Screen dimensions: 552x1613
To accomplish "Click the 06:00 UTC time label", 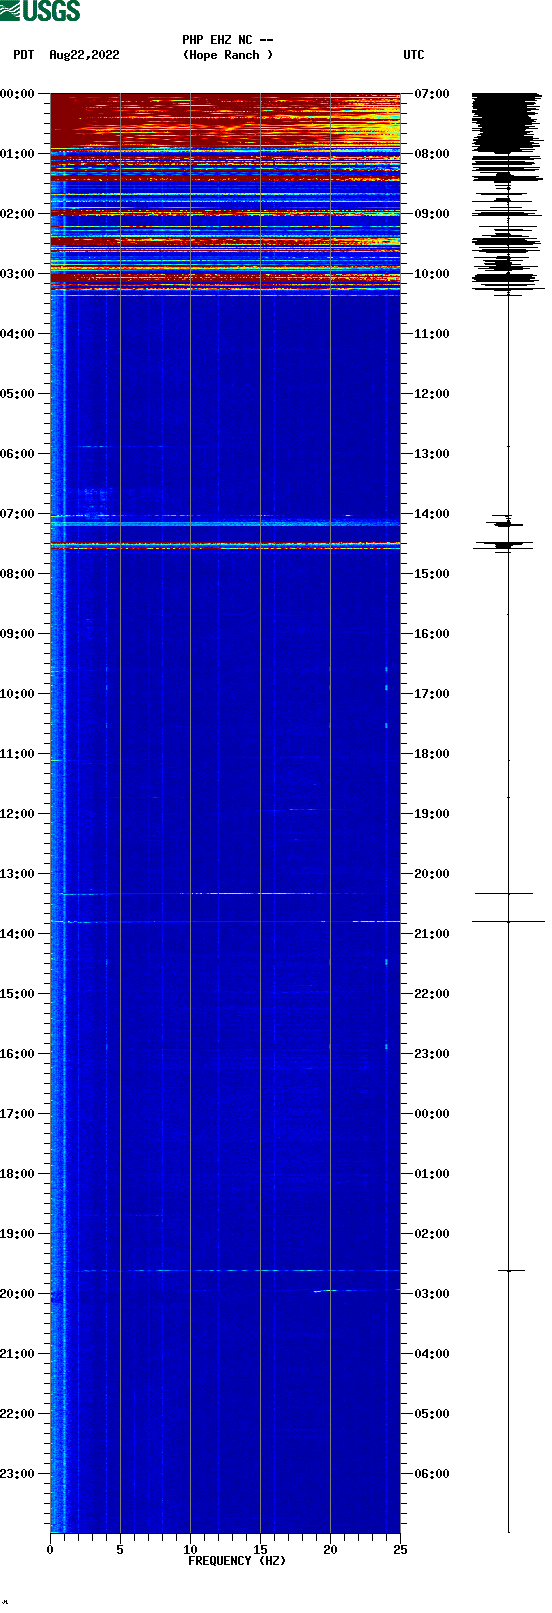I will click(x=432, y=1474).
